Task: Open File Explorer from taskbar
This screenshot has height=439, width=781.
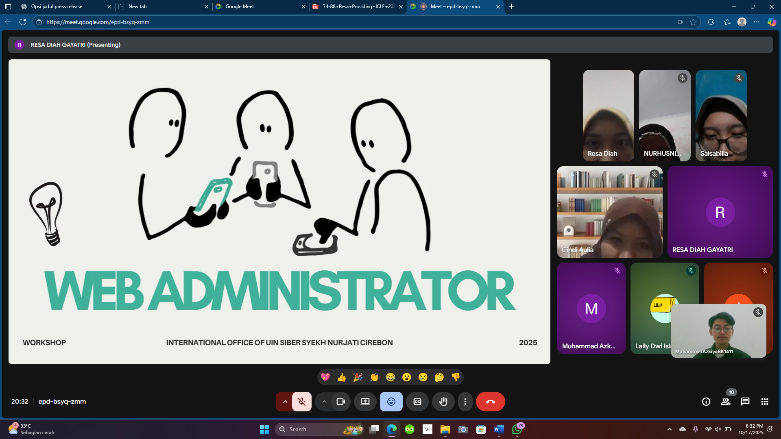Action: tap(445, 429)
